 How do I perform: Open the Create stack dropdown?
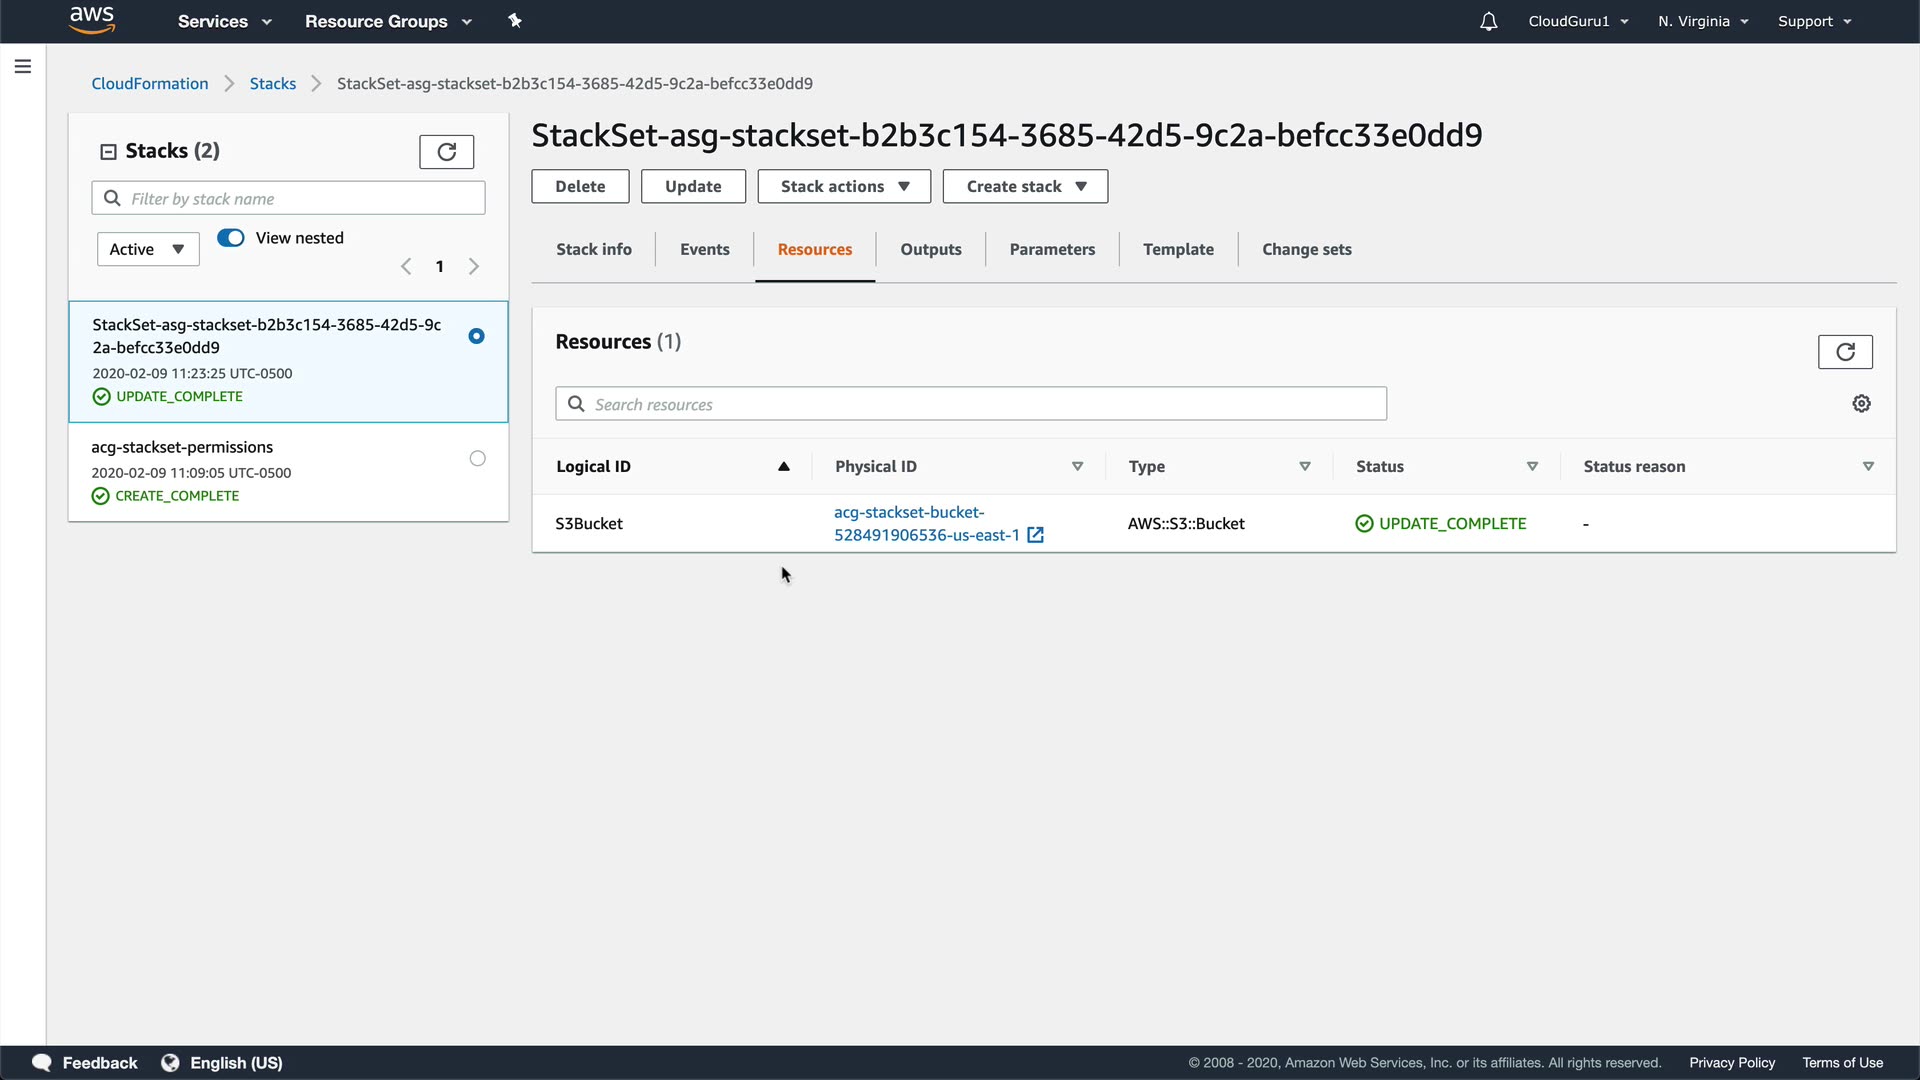click(x=1025, y=187)
